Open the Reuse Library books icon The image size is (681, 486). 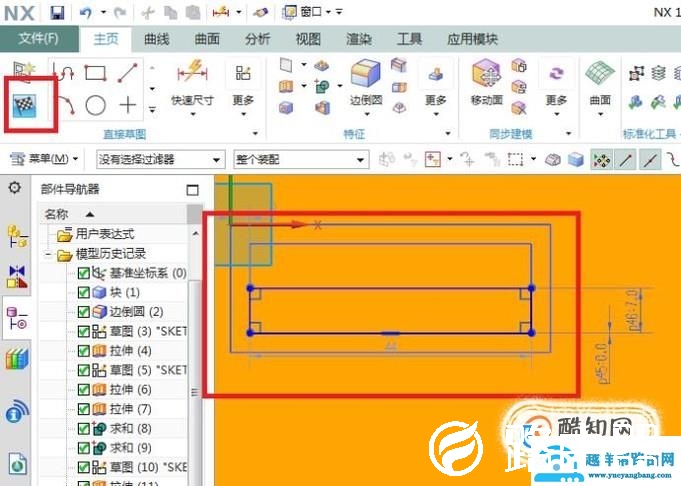click(17, 359)
